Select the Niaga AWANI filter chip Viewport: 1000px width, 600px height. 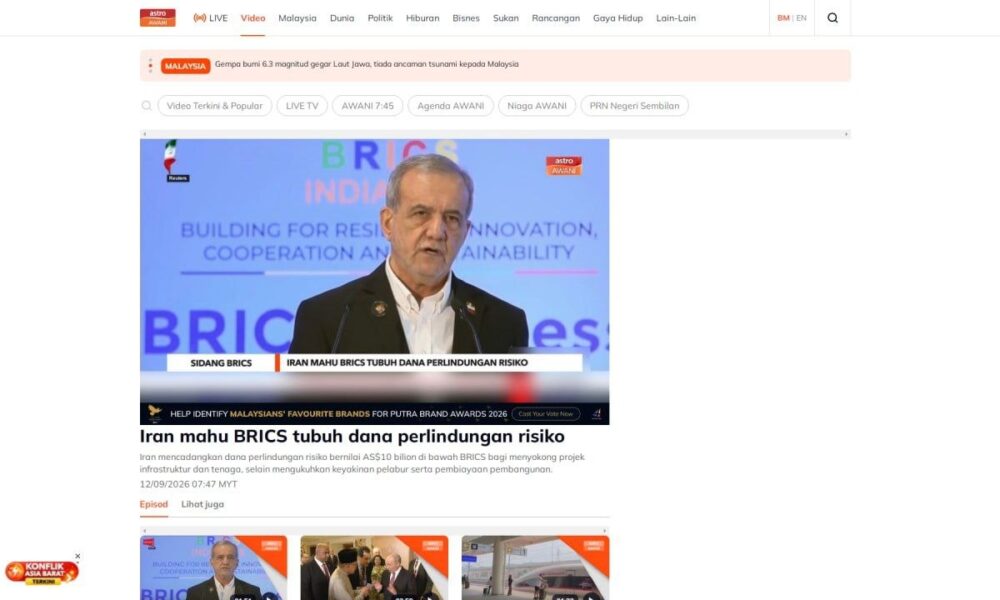537,106
